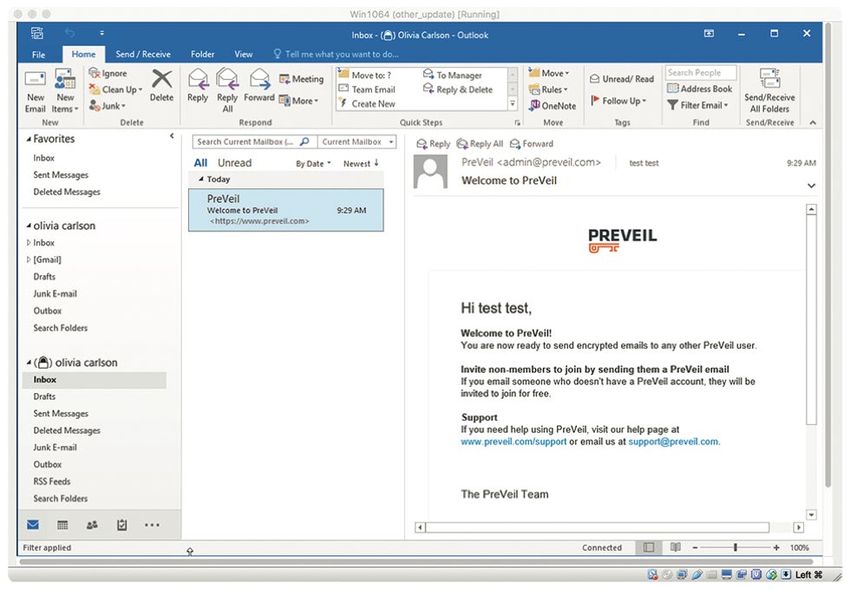850x589 pixels.
Task: Select the Reply & Delete quick step
Action: [458, 89]
